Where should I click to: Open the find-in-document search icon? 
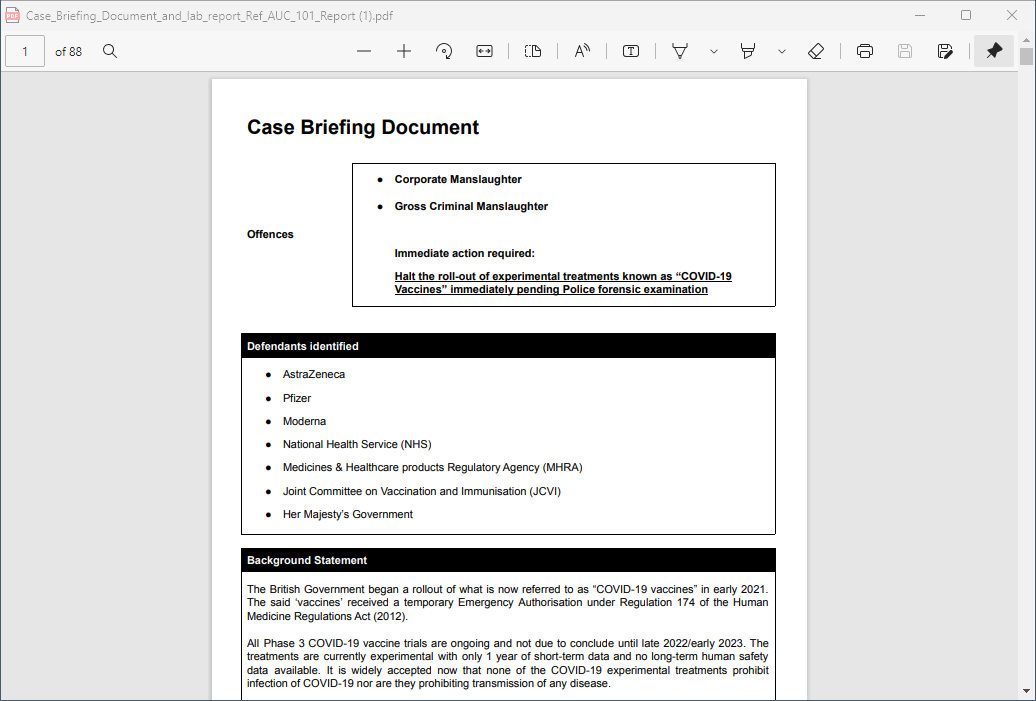(x=110, y=52)
